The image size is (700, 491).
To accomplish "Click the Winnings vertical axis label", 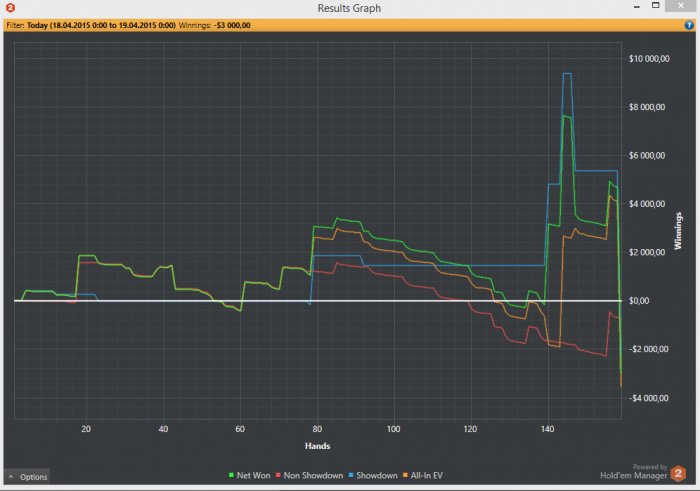I will click(x=679, y=230).
